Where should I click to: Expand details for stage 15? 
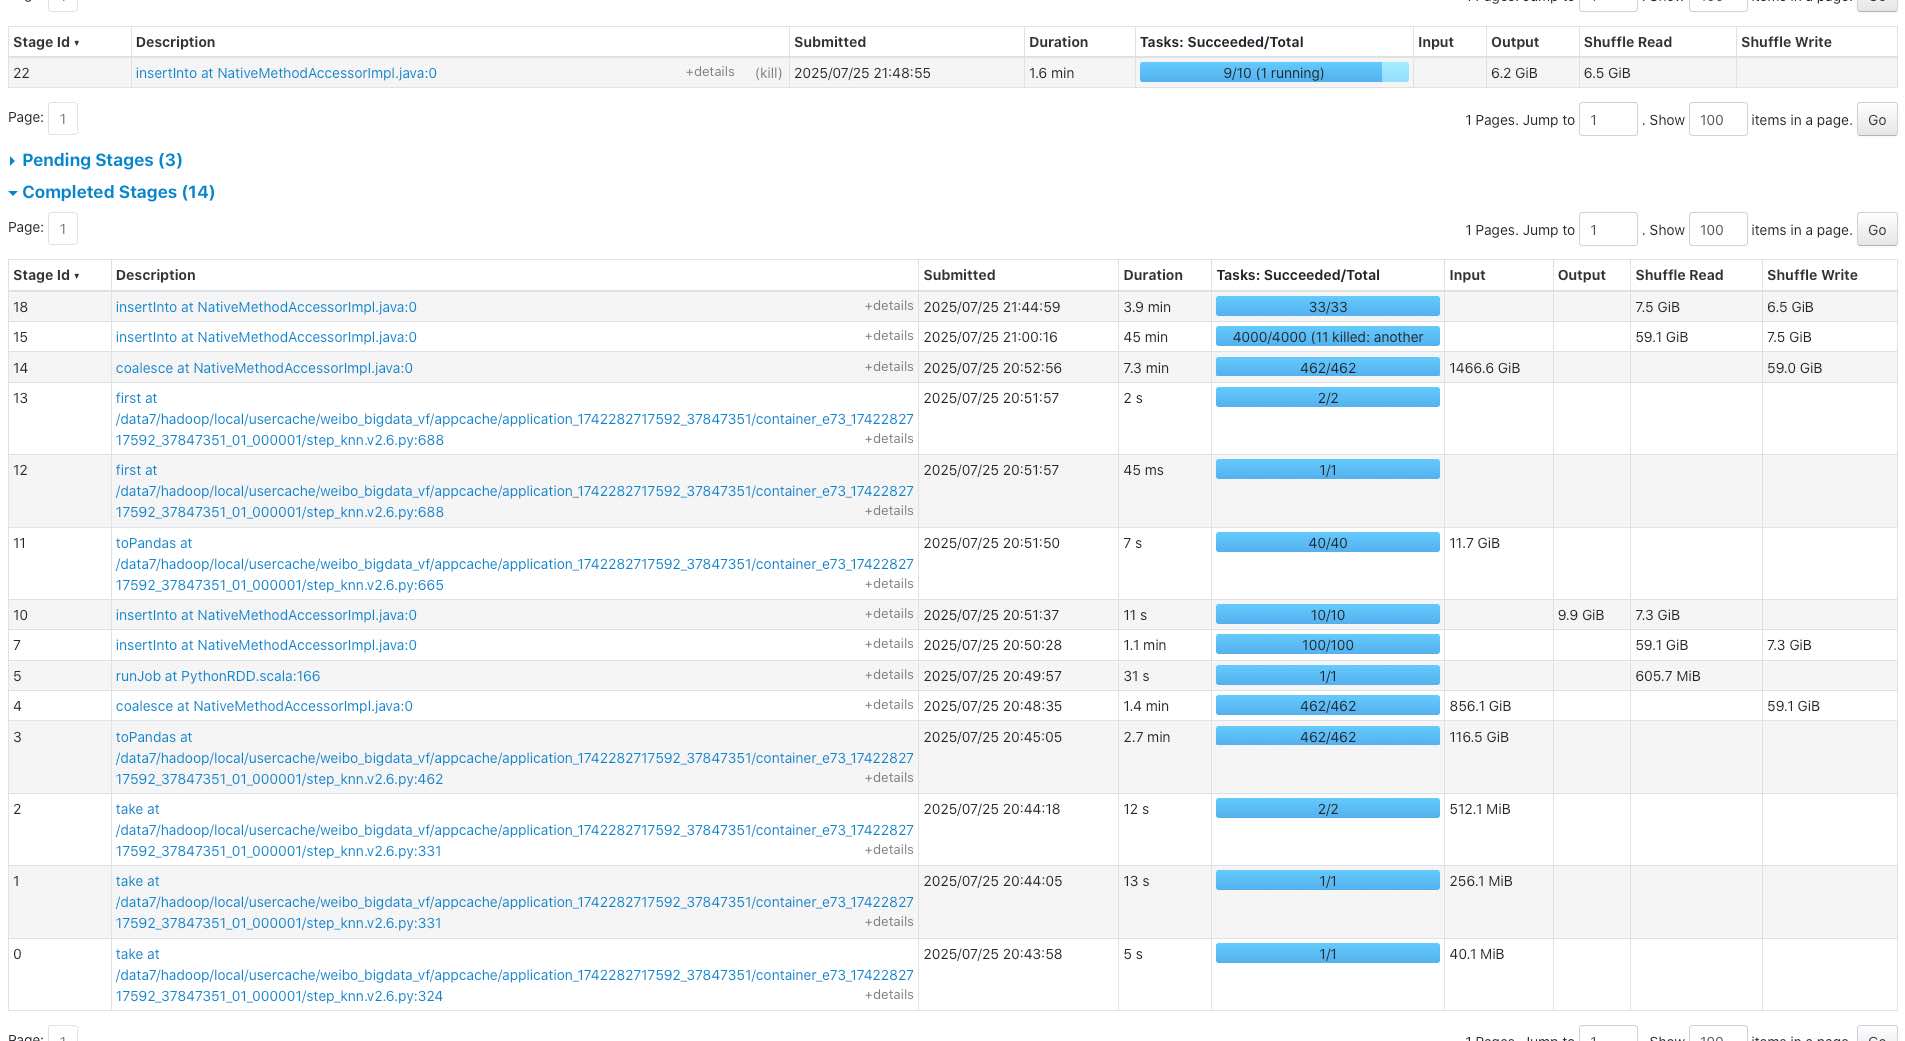tap(888, 336)
